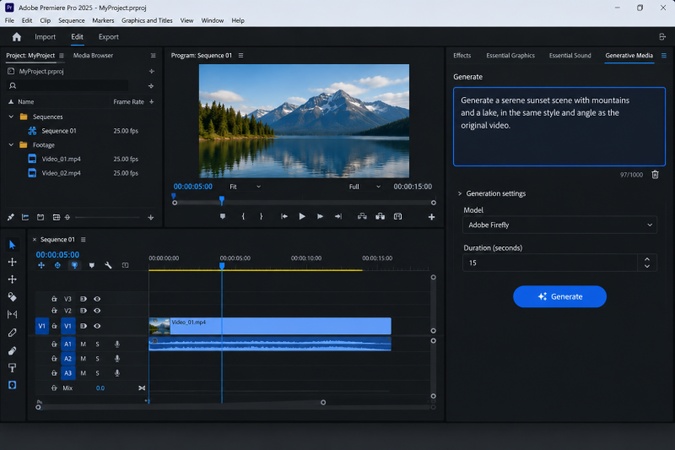Click the Program monitor playhead scrubber
Image resolution: width=675 pixels, height=450 pixels.
(222, 200)
